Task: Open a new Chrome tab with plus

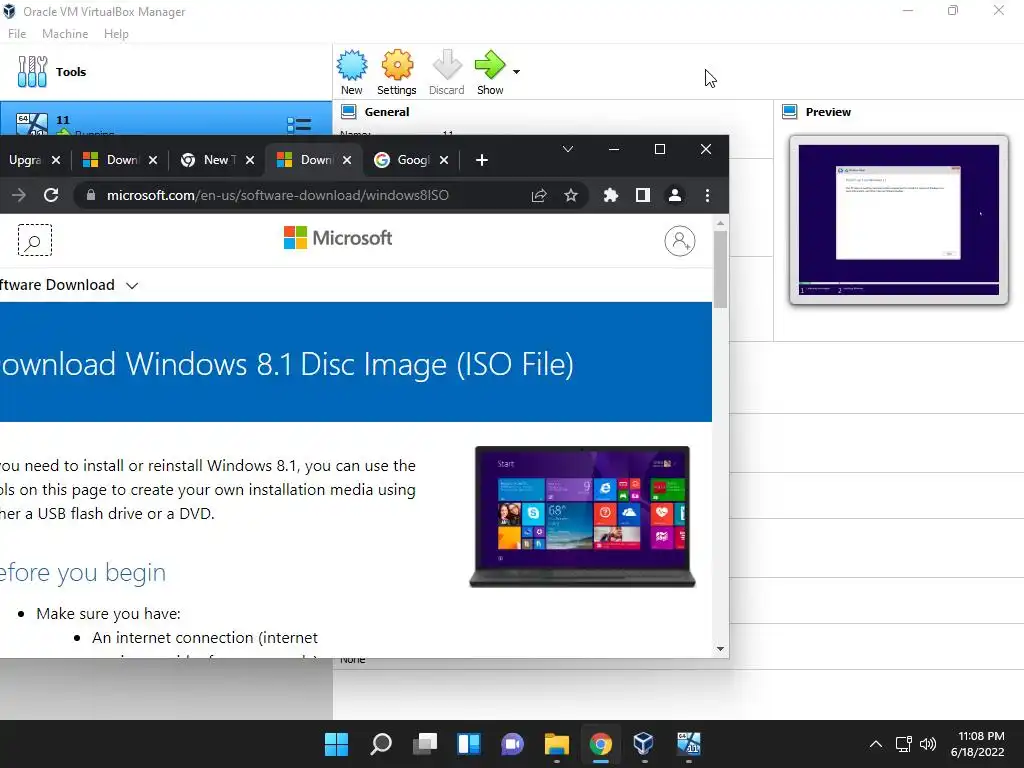Action: click(482, 160)
